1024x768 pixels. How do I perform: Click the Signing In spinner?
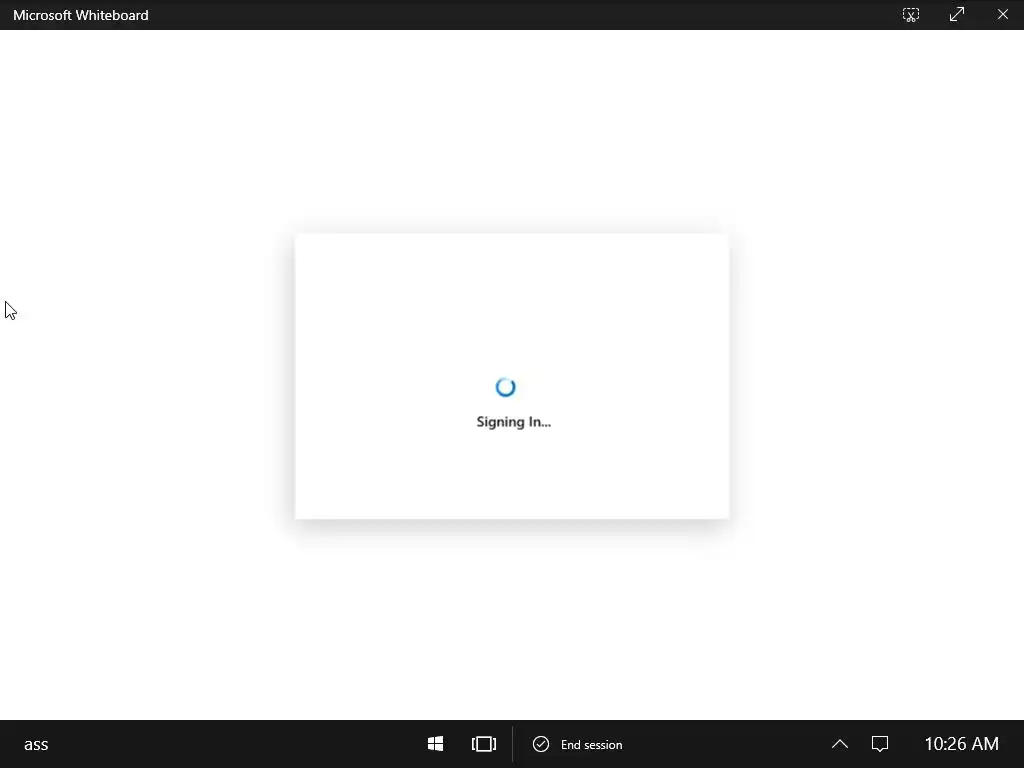[x=505, y=387]
